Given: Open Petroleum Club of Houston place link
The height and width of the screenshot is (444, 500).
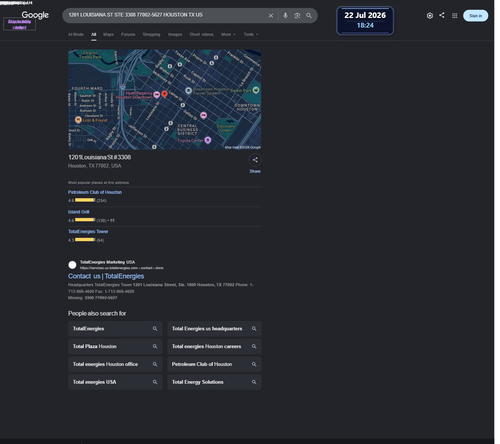Looking at the screenshot, I should 95,192.
